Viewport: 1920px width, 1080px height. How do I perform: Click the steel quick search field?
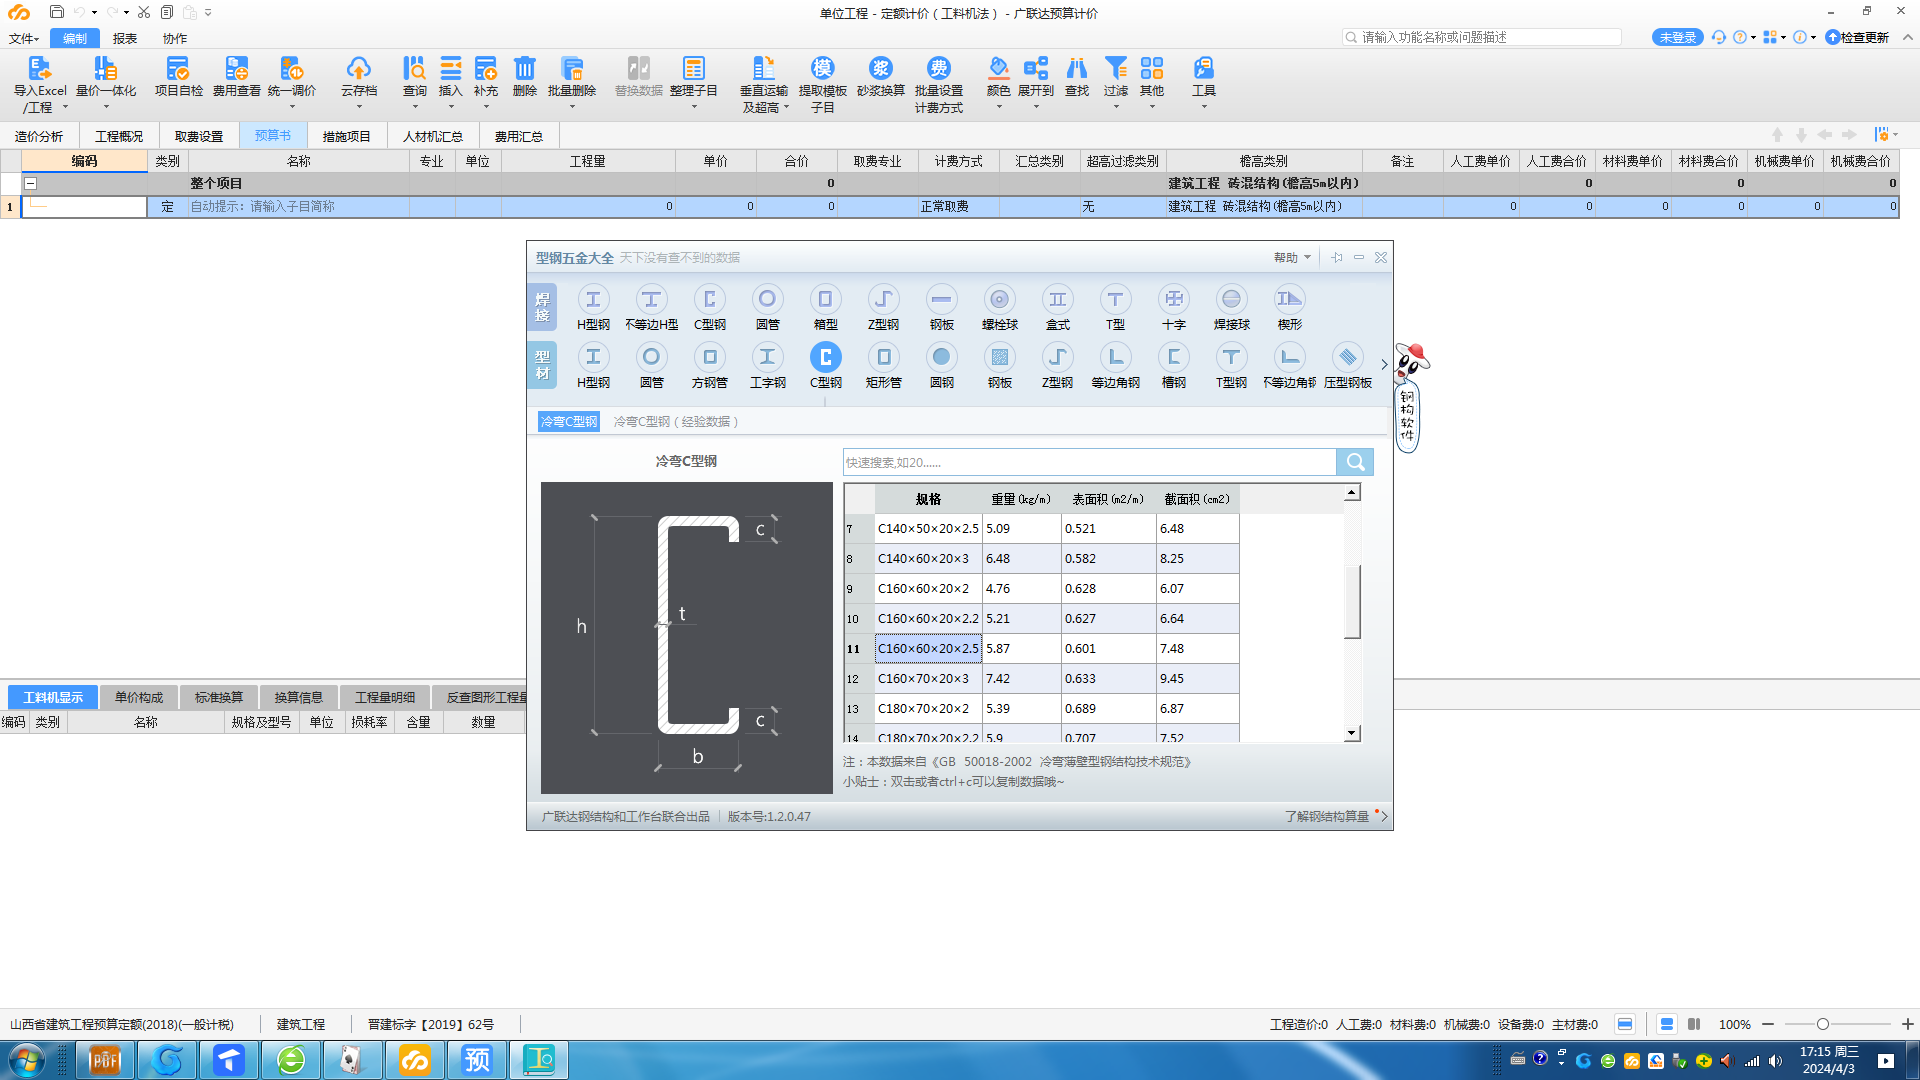(x=1089, y=462)
